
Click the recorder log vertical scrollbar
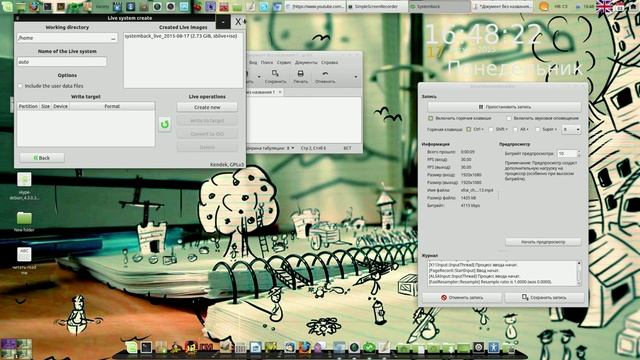pos(578,273)
